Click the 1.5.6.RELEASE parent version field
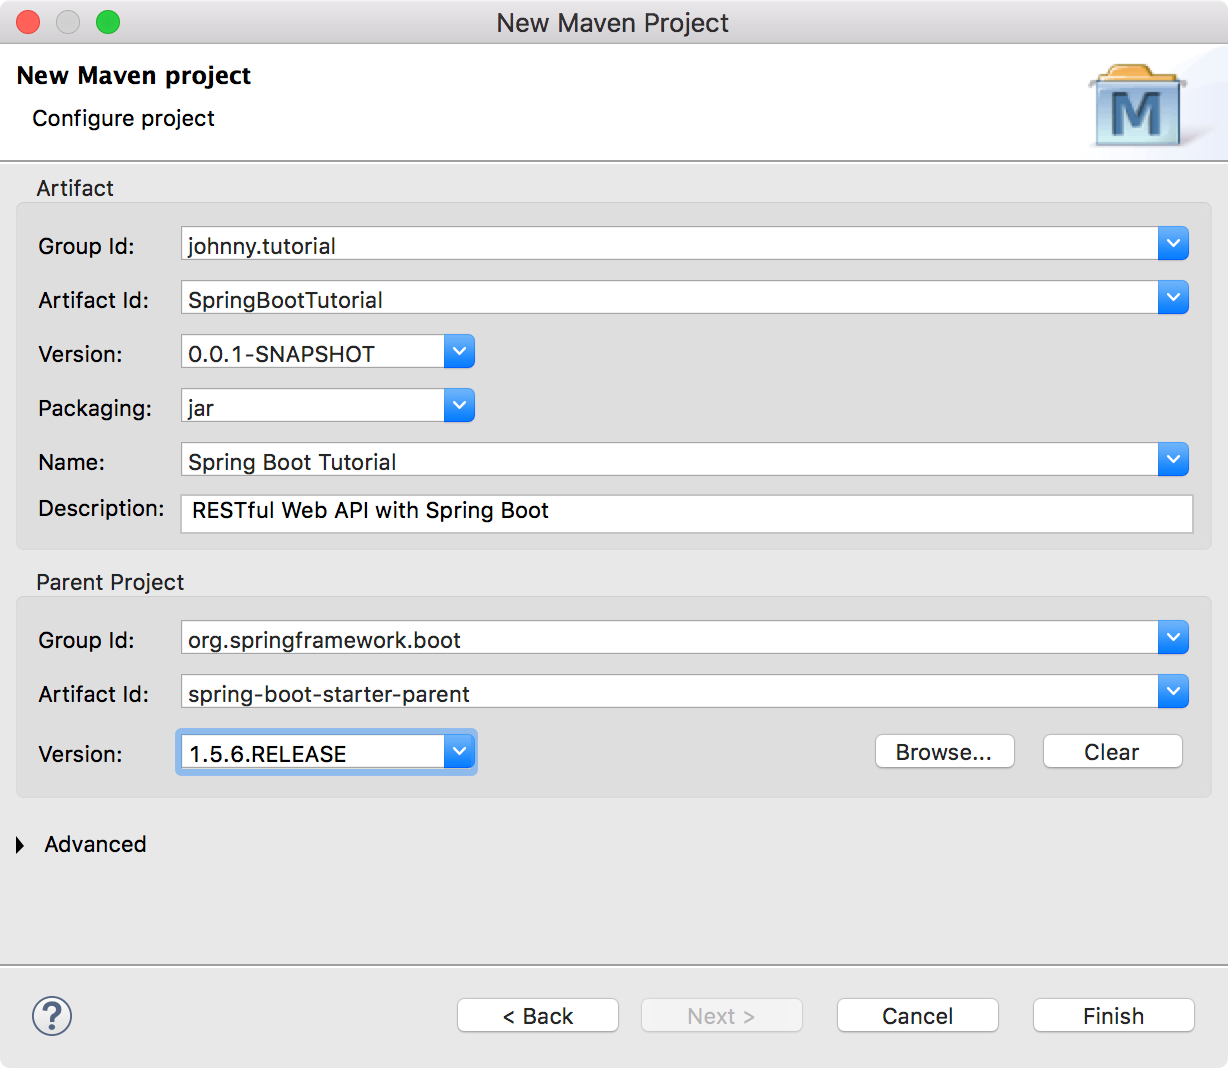The width and height of the screenshot is (1228, 1068). 313,752
